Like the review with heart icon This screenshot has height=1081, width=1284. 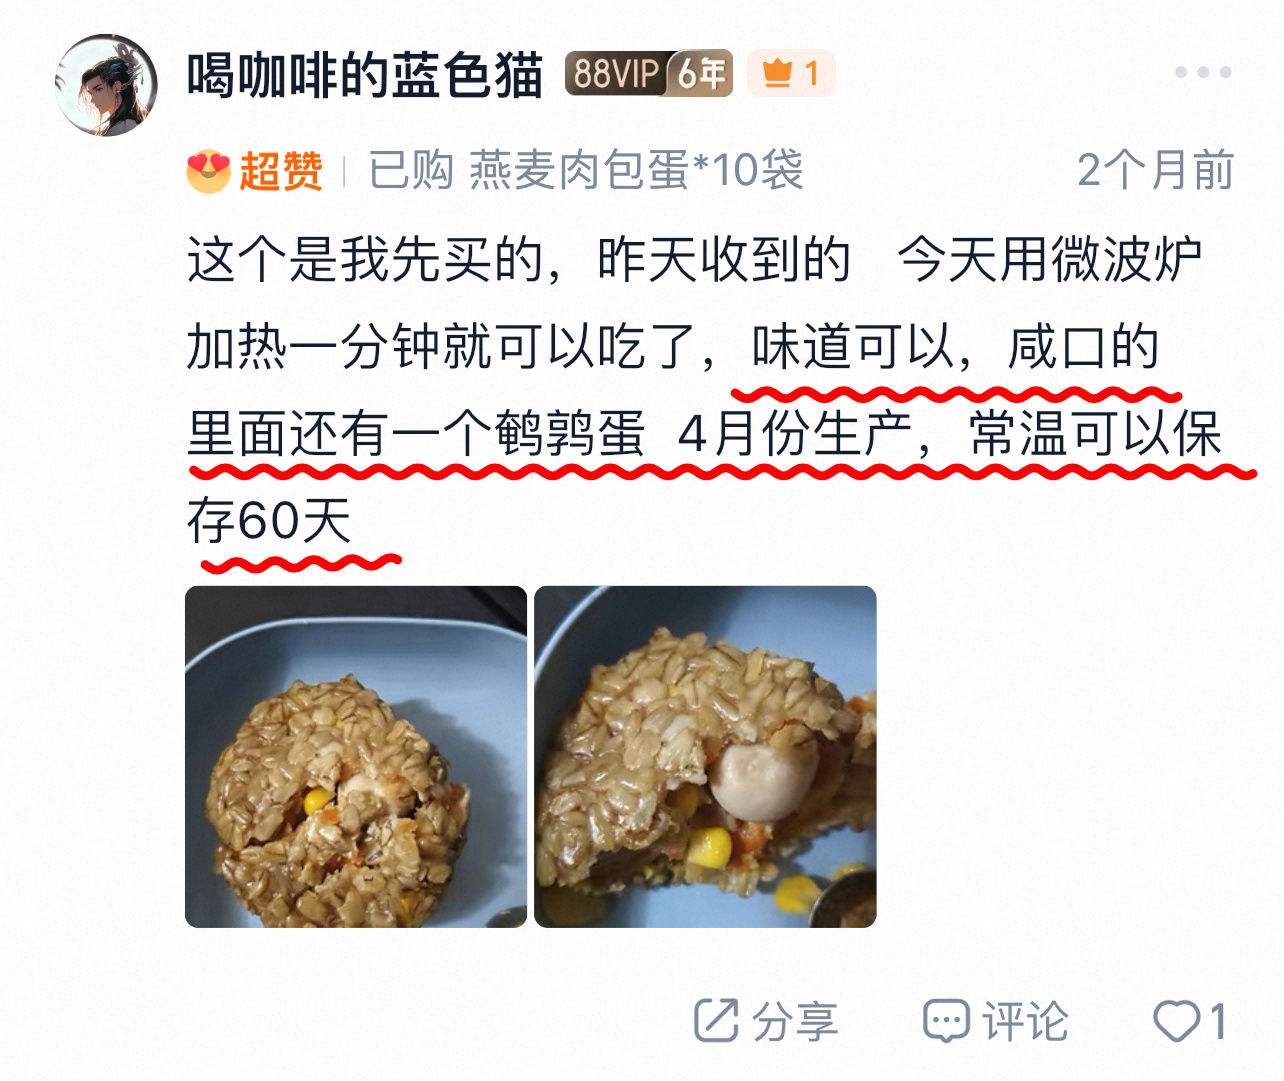click(1176, 1021)
